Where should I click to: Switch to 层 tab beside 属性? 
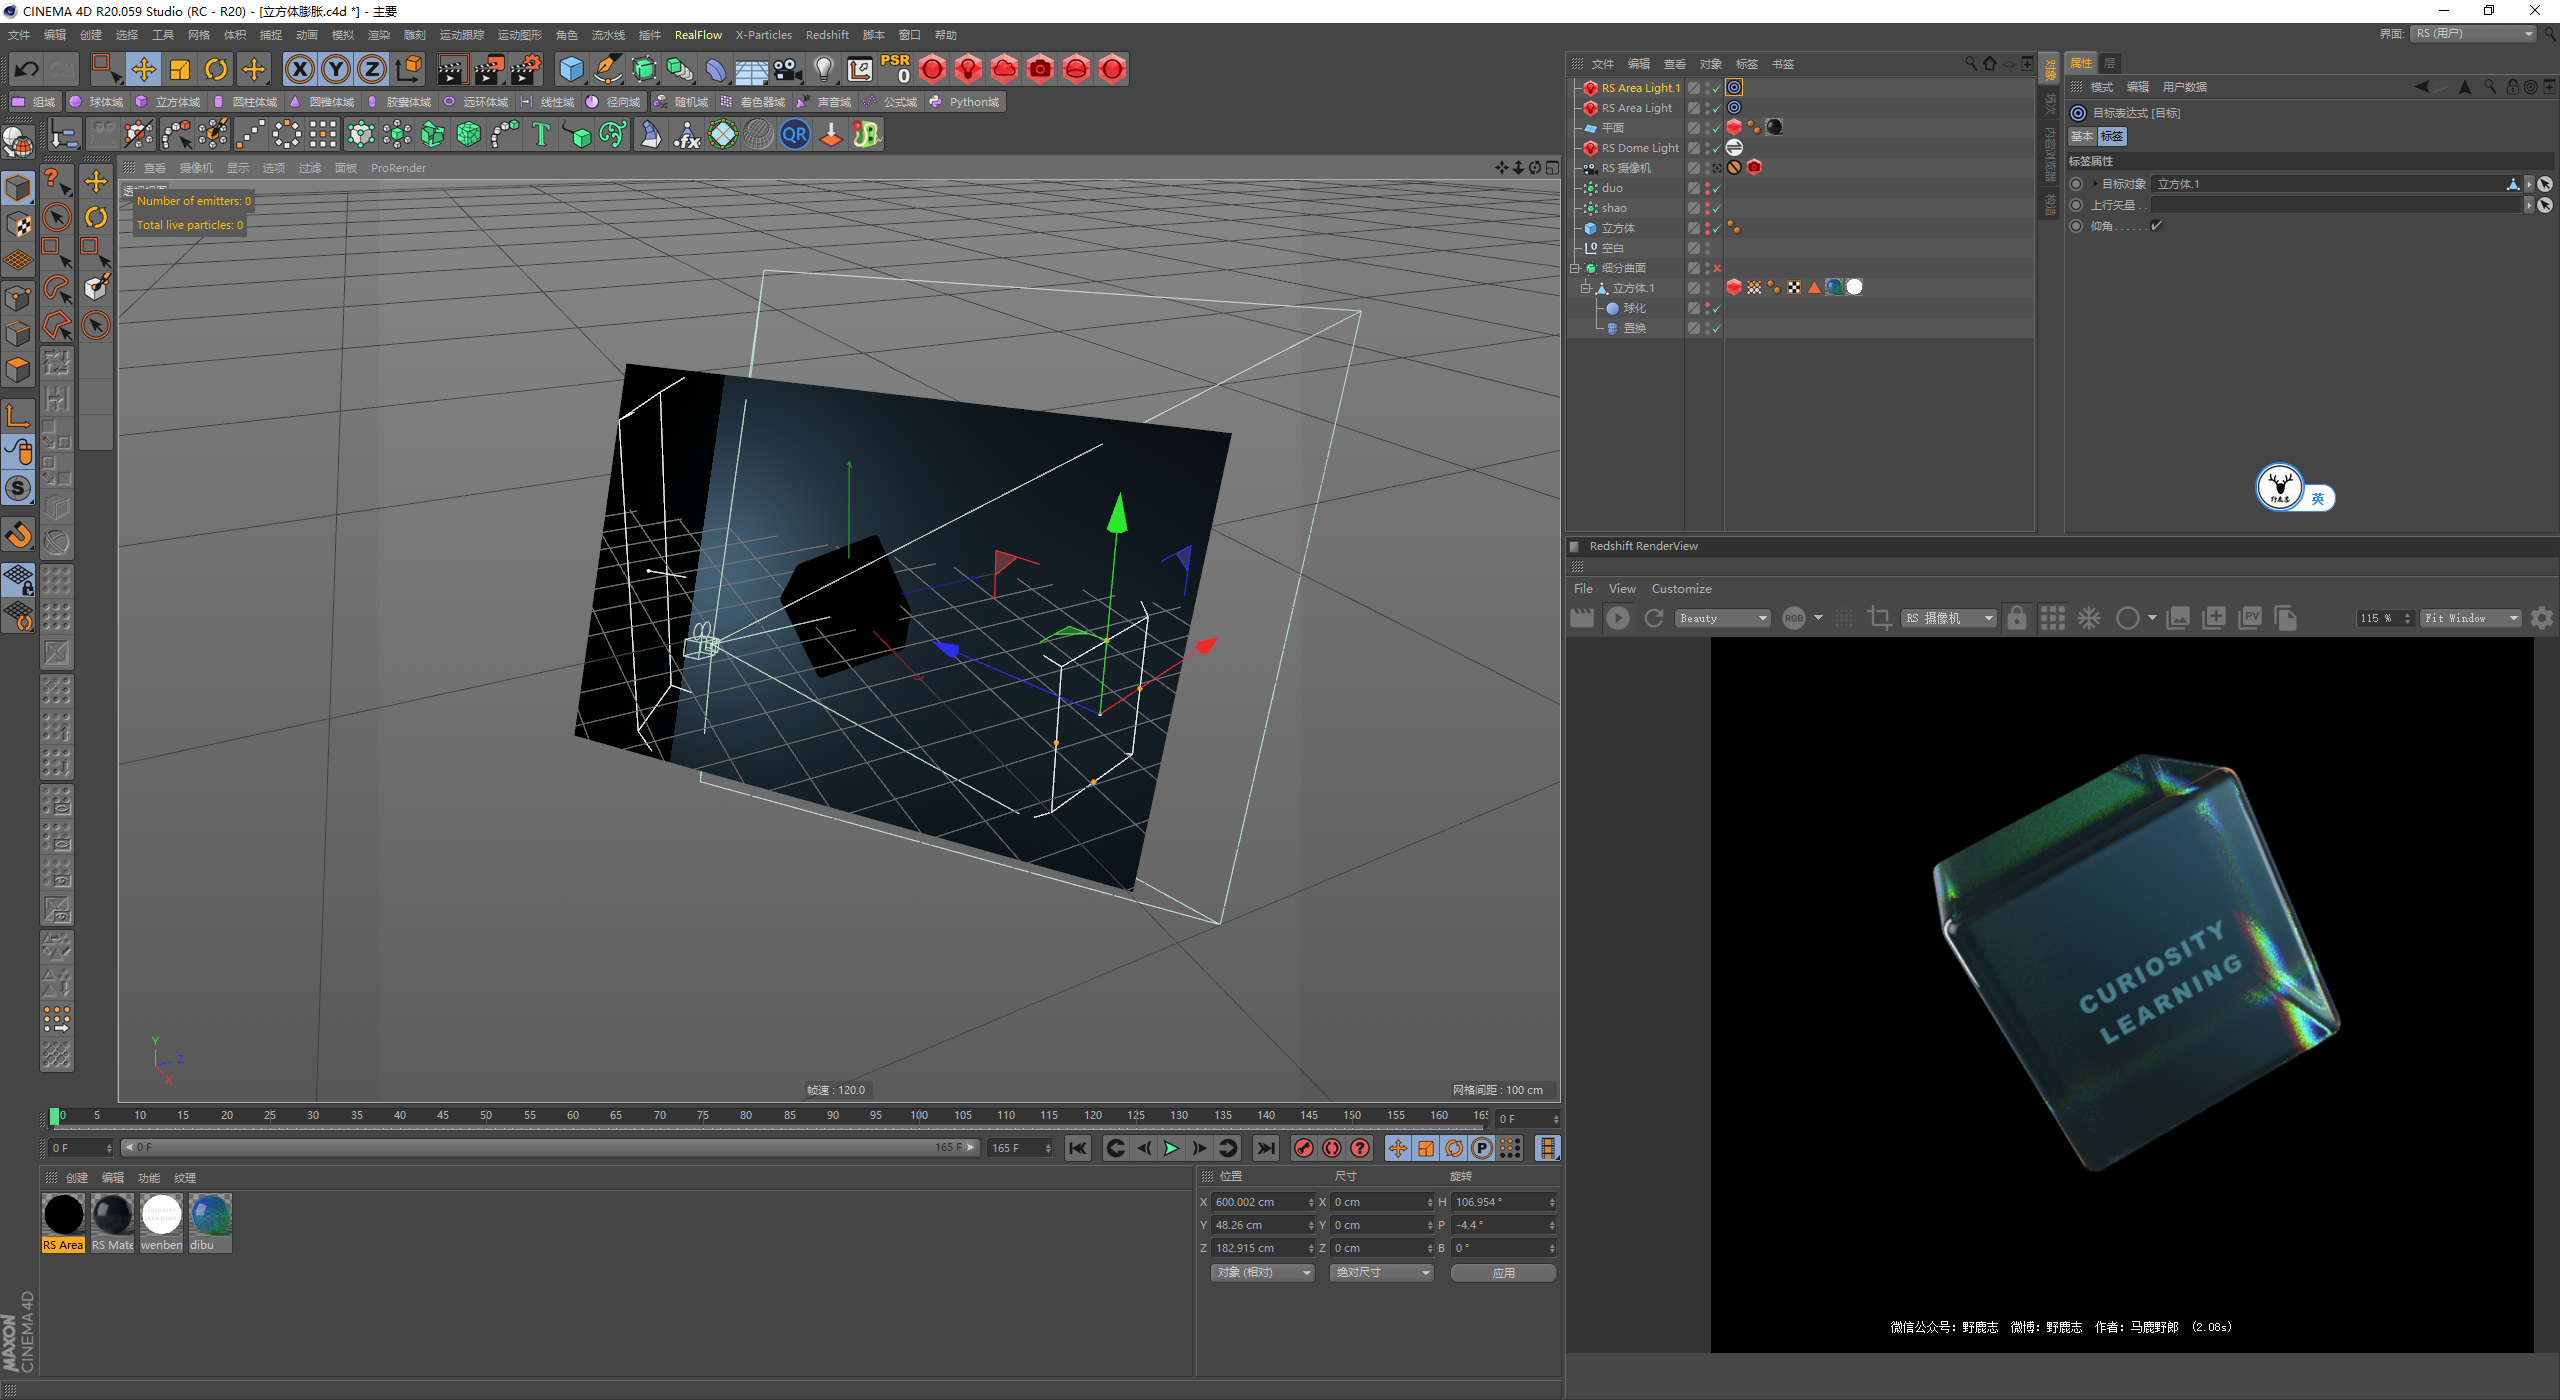pos(2110,63)
